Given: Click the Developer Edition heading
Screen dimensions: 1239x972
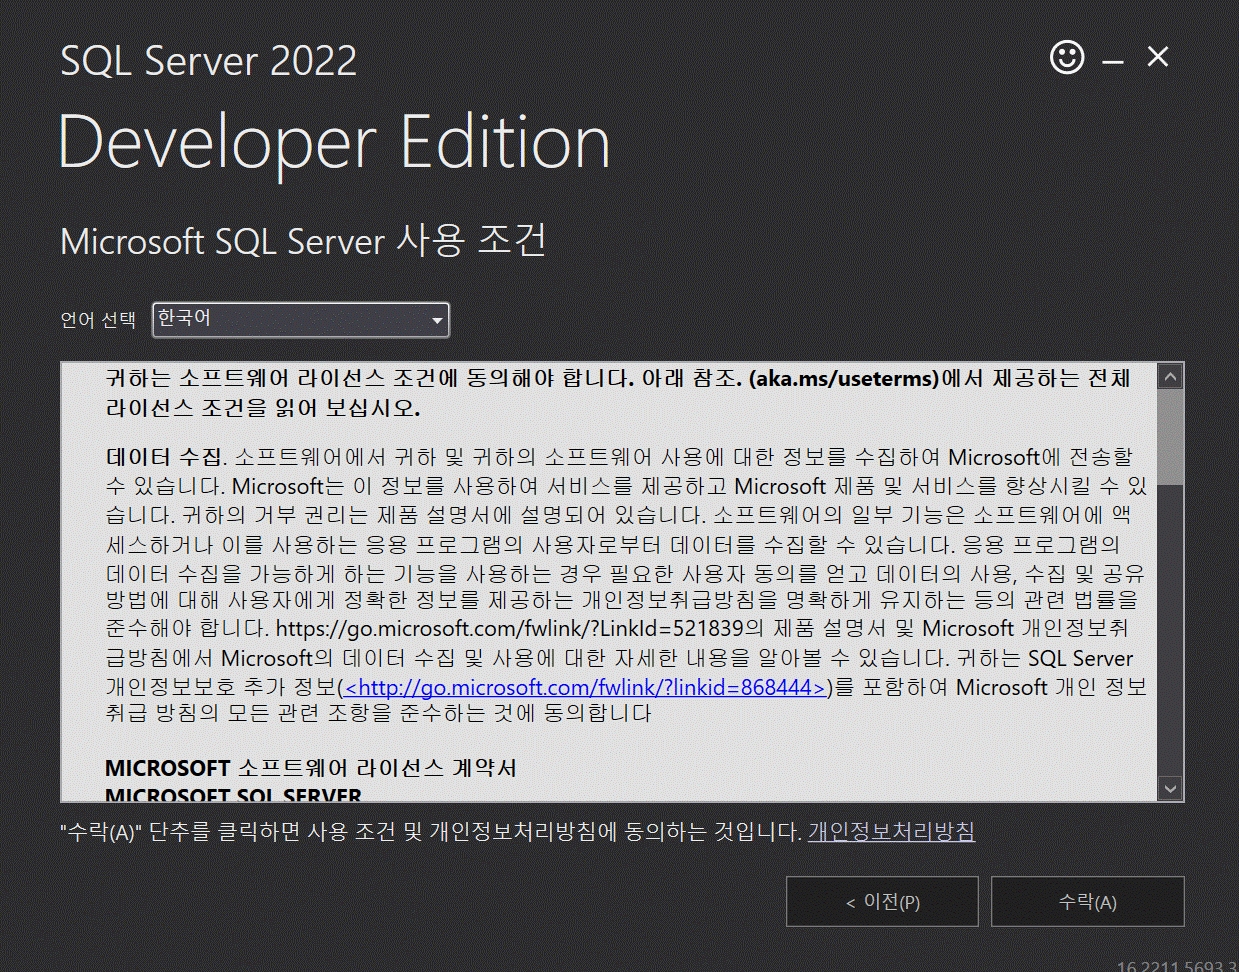Looking at the screenshot, I should (334, 143).
